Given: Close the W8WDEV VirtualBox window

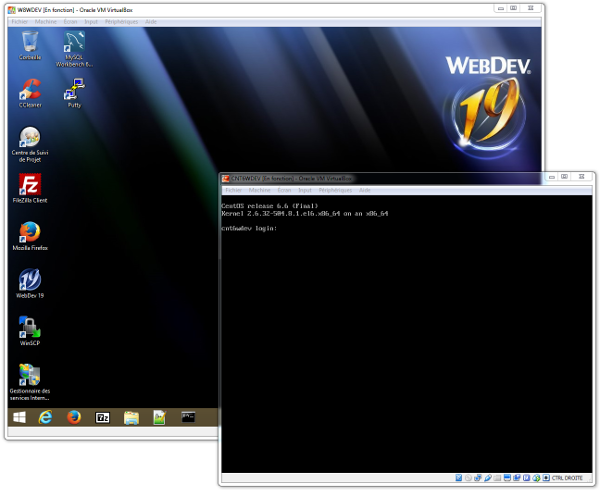Looking at the screenshot, I should click(x=531, y=8).
